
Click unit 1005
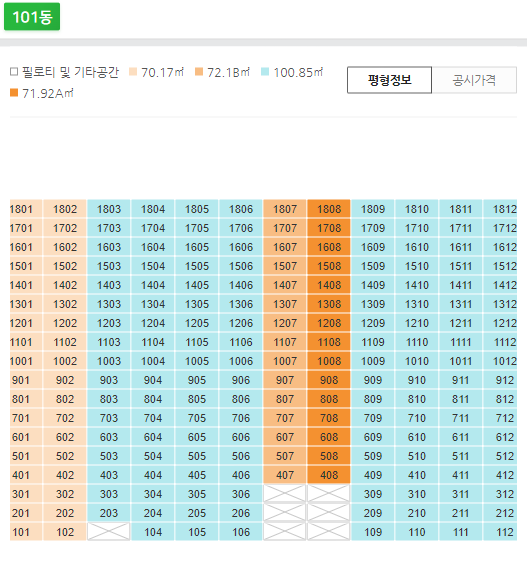pos(197,361)
